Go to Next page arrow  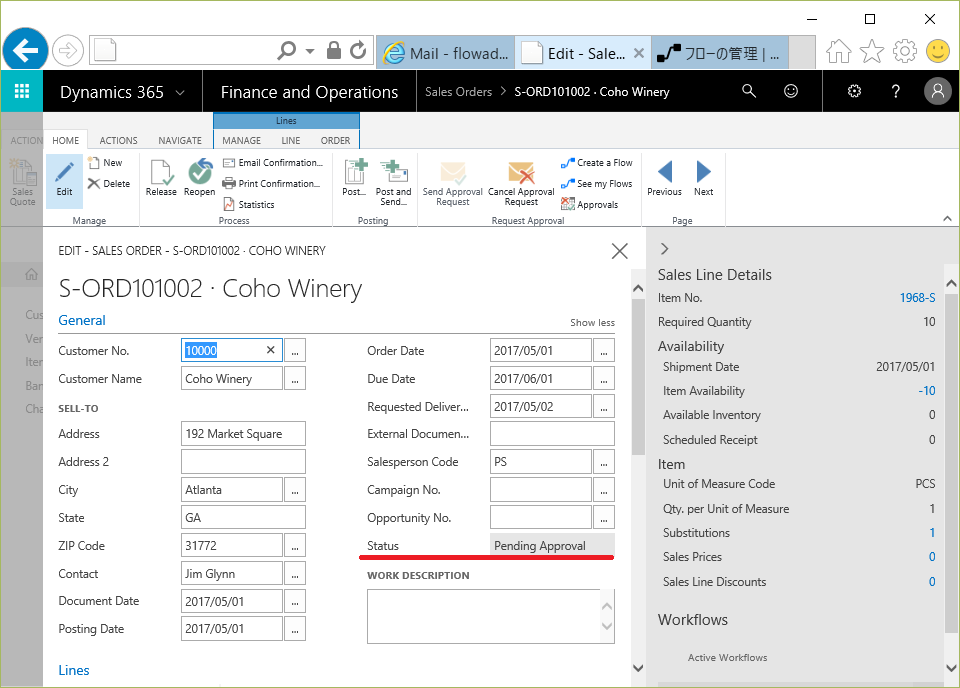[x=703, y=178]
